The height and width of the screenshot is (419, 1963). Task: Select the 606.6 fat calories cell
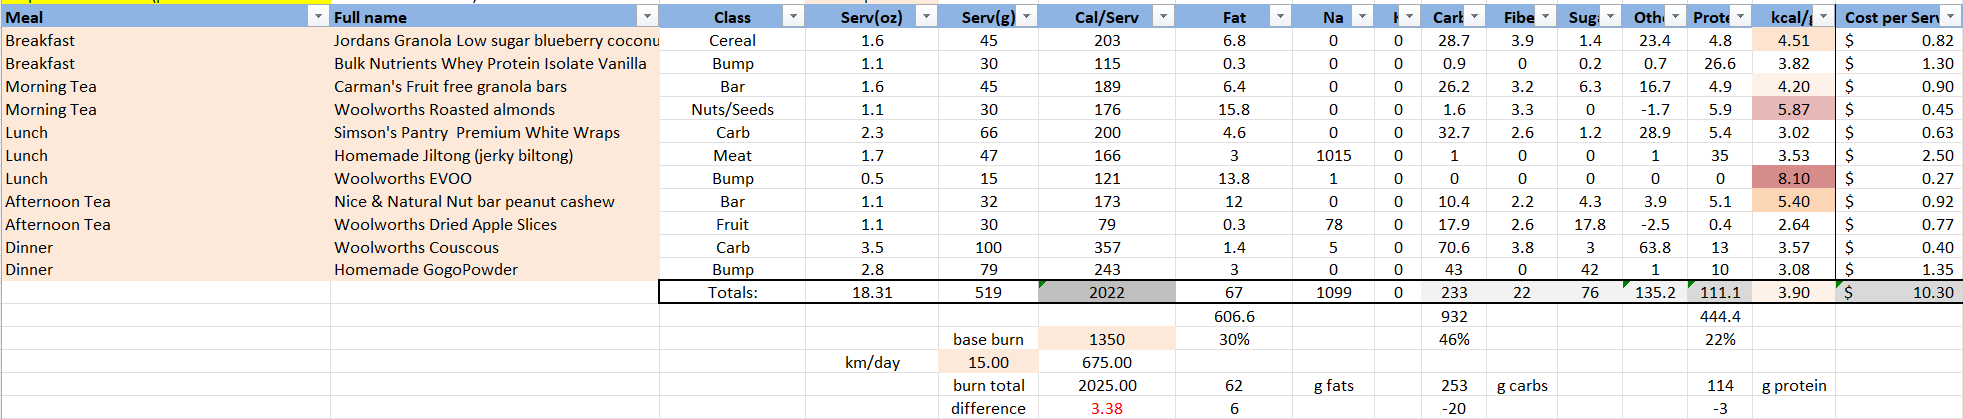coord(1234,316)
